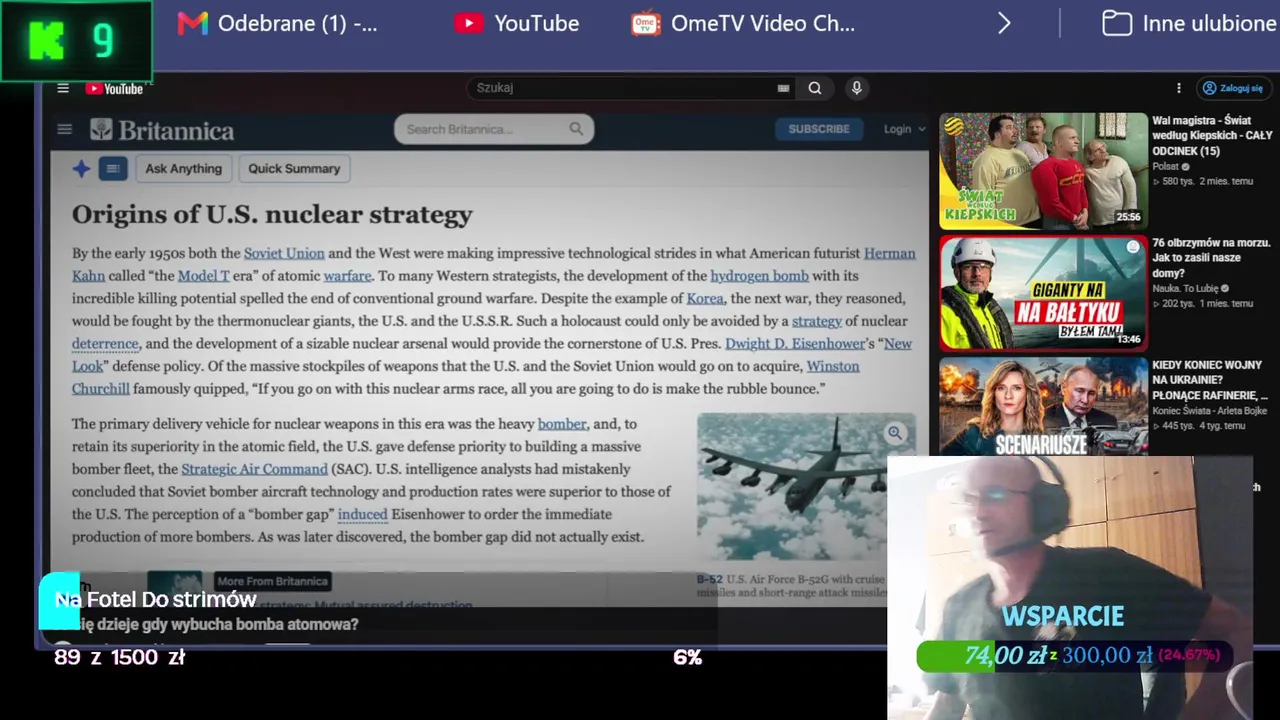
Task: Open the hydrogen bomb link
Action: point(759,276)
